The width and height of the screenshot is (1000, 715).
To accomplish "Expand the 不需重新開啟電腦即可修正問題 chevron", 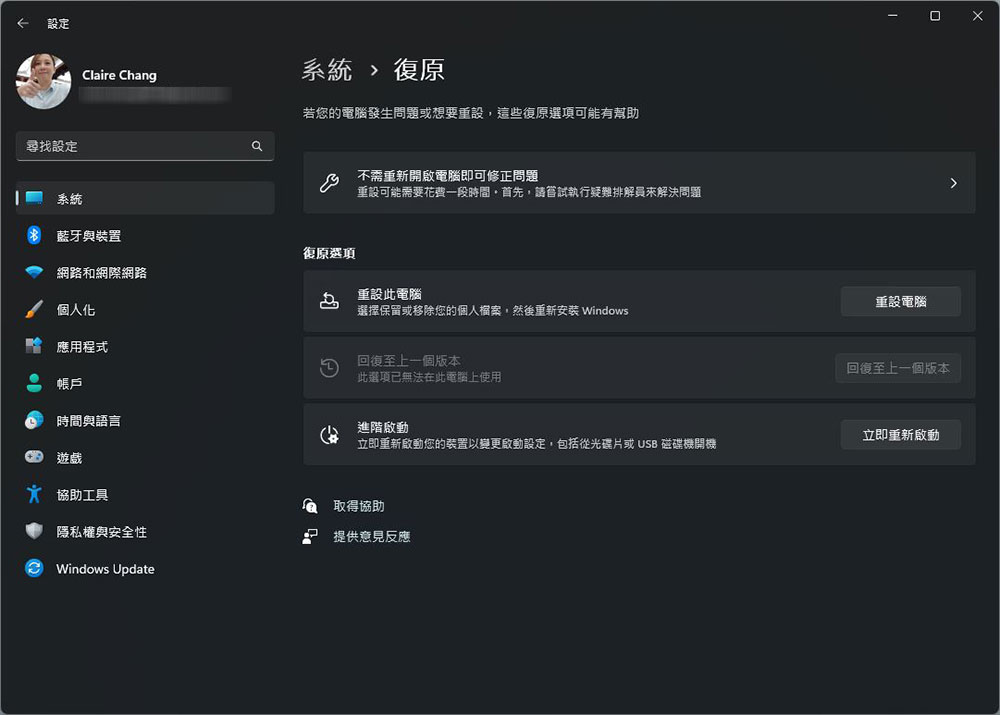I will [x=953, y=183].
